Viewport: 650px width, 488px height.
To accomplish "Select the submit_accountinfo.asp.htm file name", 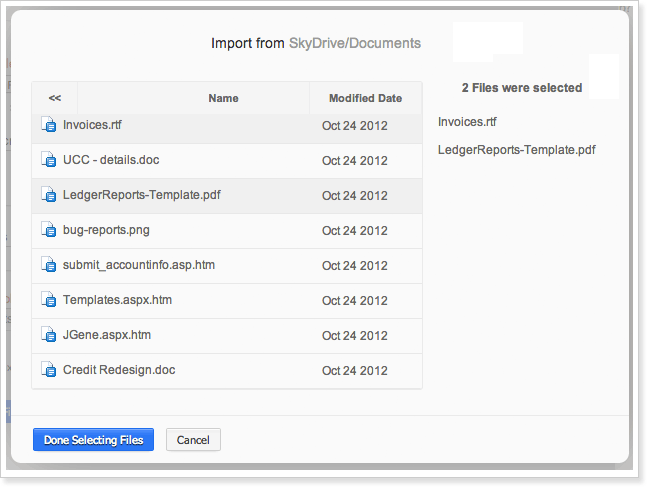I will [x=139, y=265].
